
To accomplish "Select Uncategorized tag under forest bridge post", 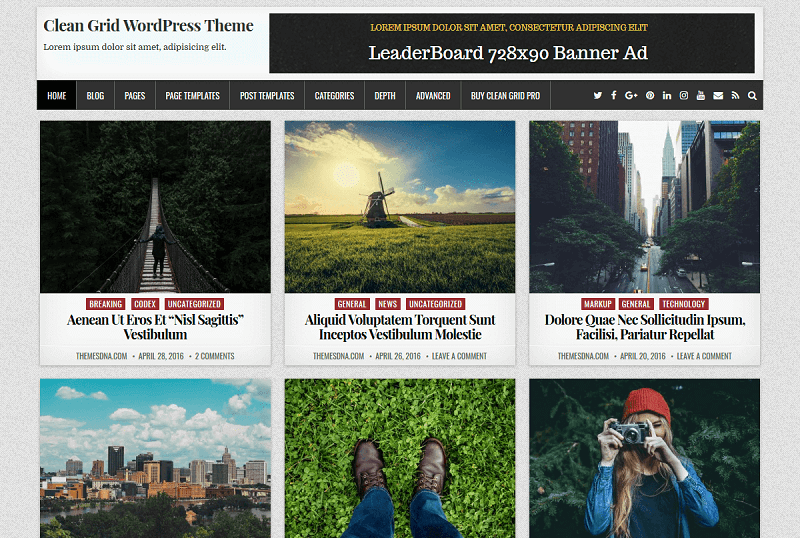I will pyautogui.click(x=194, y=304).
